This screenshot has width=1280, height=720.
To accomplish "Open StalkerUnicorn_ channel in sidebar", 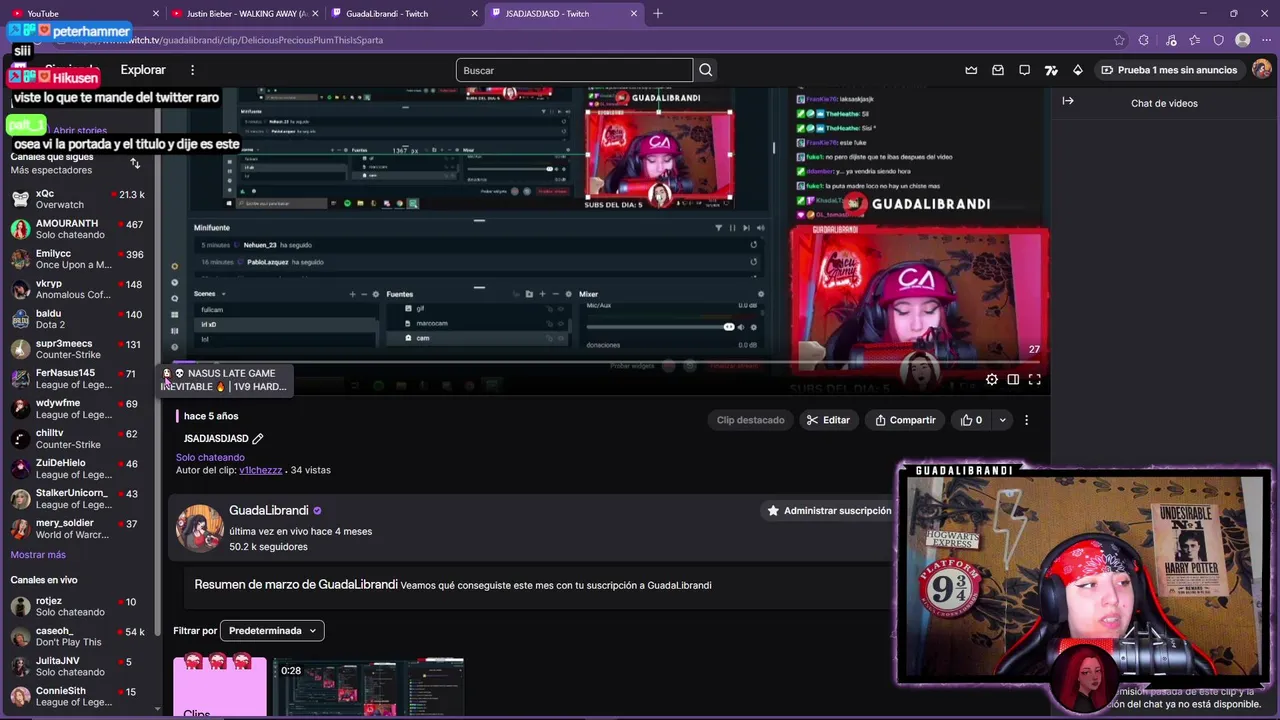I will coord(78,498).
